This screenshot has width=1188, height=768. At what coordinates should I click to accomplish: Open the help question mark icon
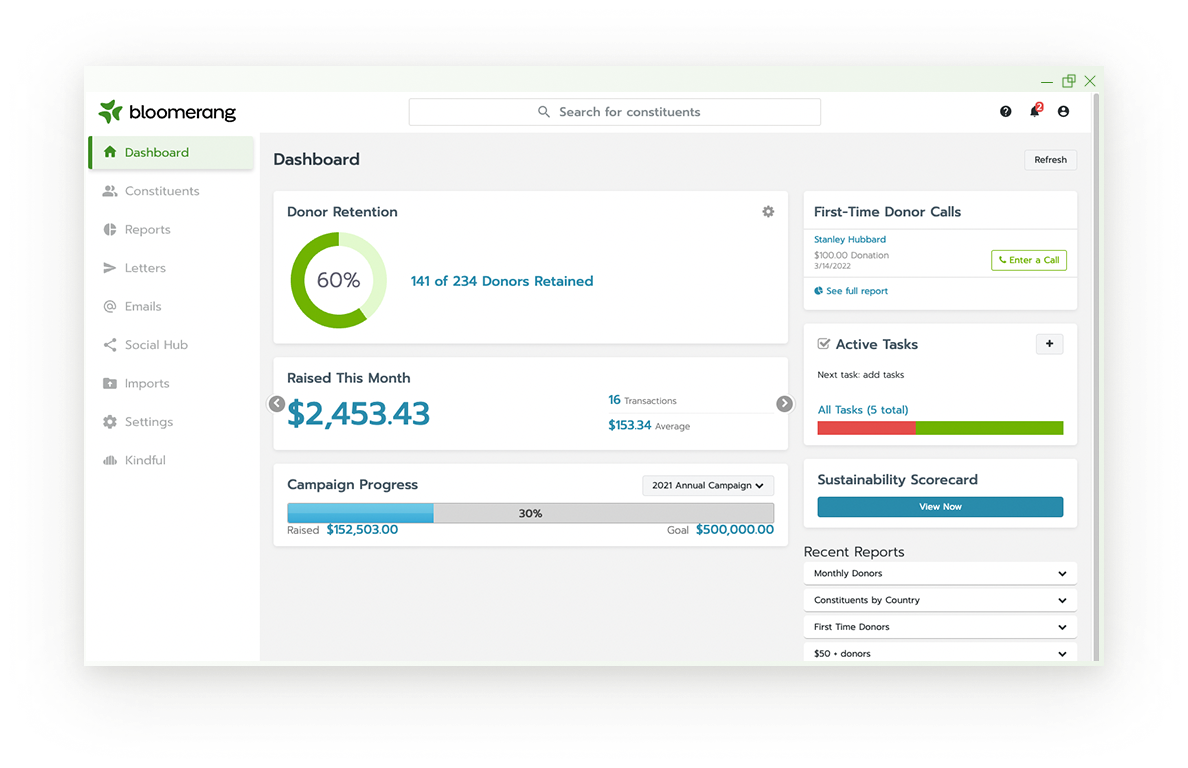tap(1005, 111)
